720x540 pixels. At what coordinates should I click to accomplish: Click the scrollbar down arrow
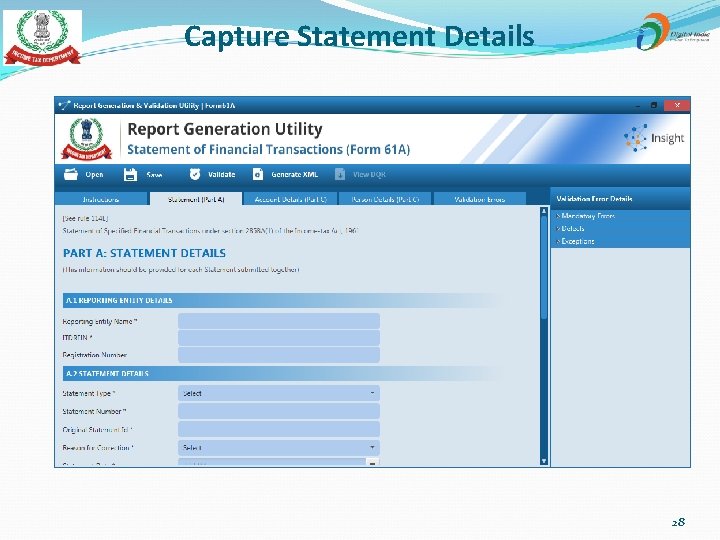pos(544,461)
